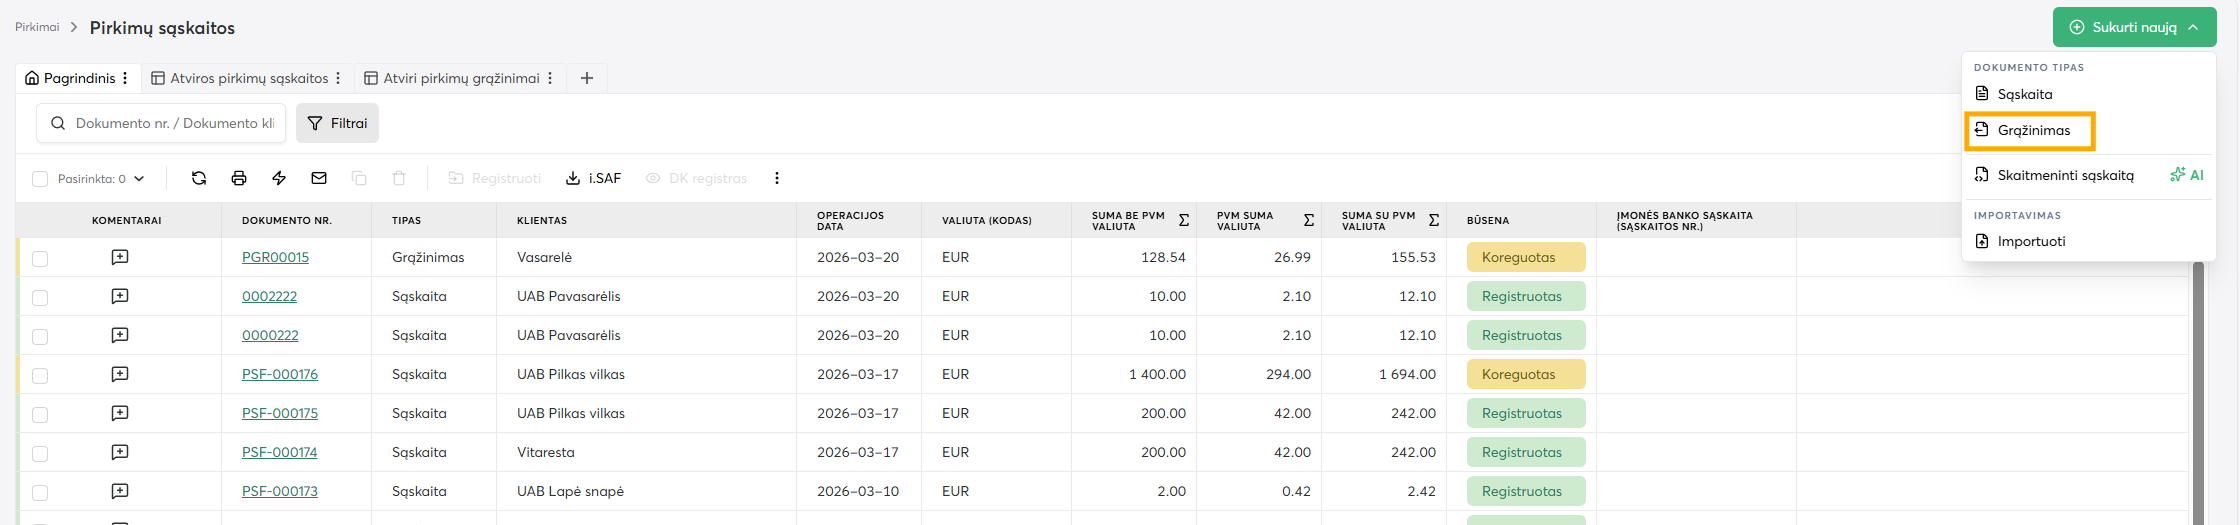Collapse the Sukurti naują dropdown button
Screen dimensions: 2240x525
pyautogui.click(x=2134, y=27)
